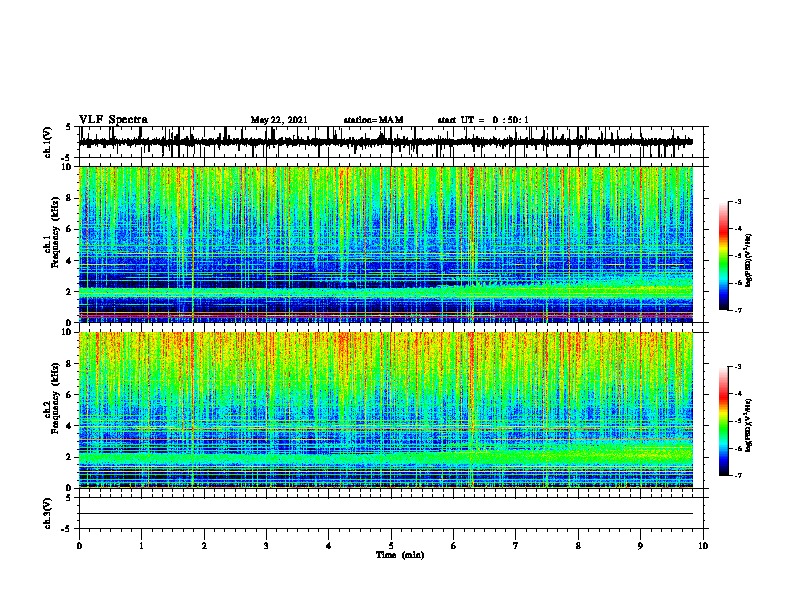Click the "Time (min)" axis label
Viewport: 792px width, 612px height.
coord(400,555)
